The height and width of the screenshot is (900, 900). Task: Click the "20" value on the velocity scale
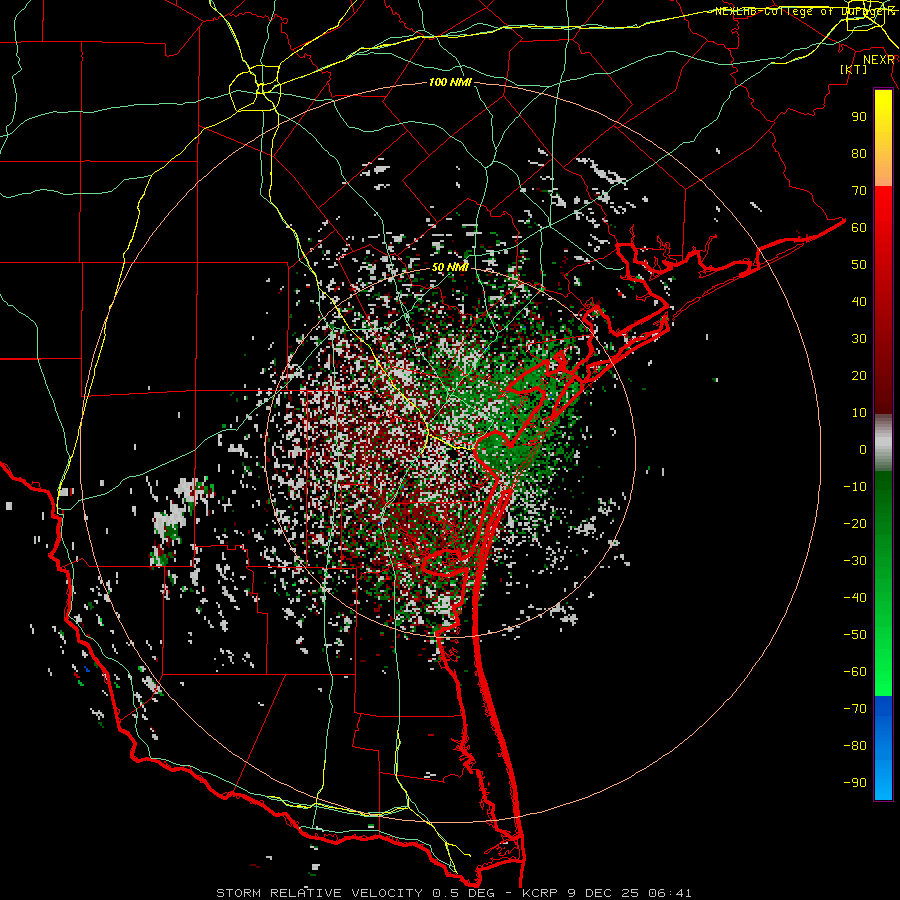pos(859,375)
